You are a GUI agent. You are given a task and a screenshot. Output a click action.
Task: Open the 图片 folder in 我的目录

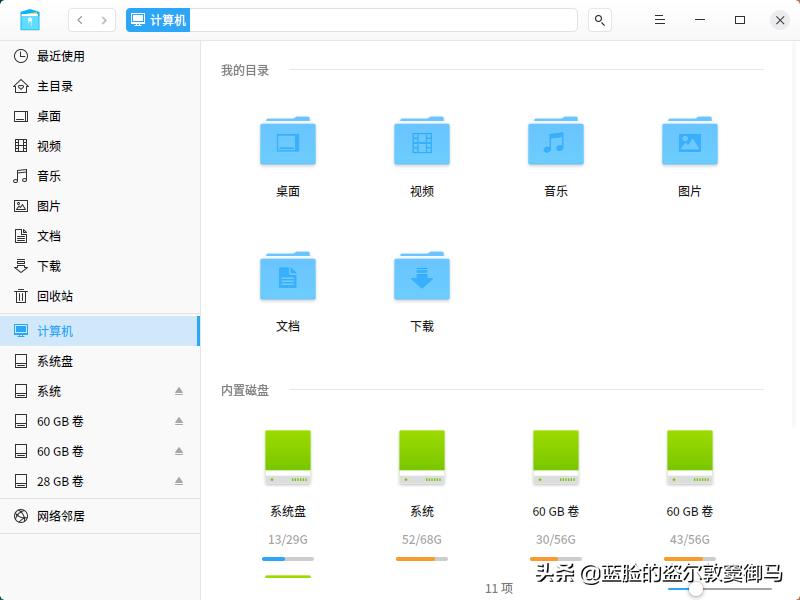coord(689,142)
